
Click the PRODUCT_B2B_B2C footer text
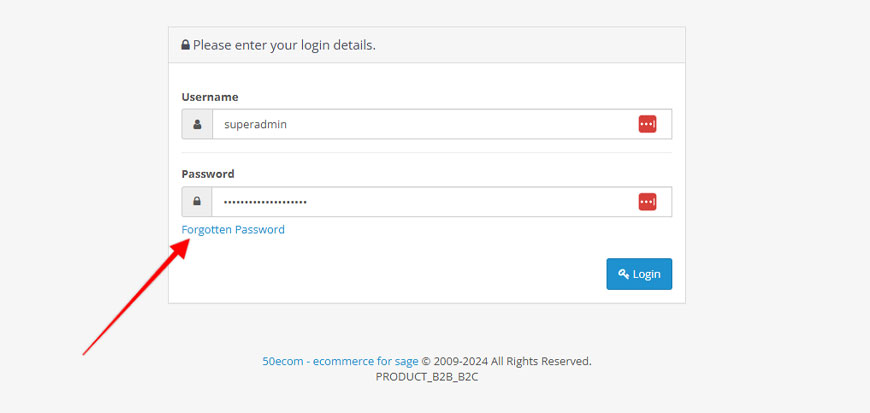pyautogui.click(x=427, y=377)
